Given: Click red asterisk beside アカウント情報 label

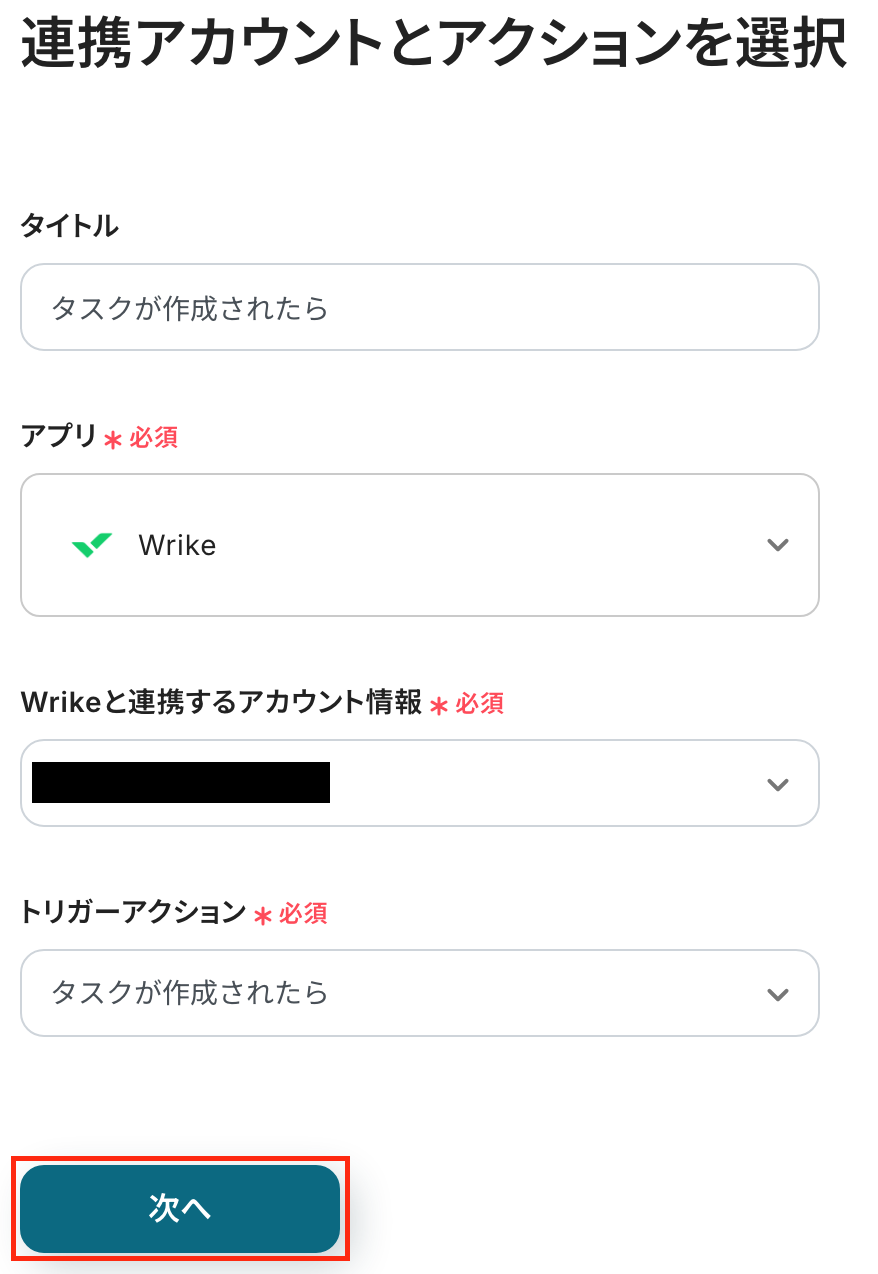Looking at the screenshot, I should (439, 706).
